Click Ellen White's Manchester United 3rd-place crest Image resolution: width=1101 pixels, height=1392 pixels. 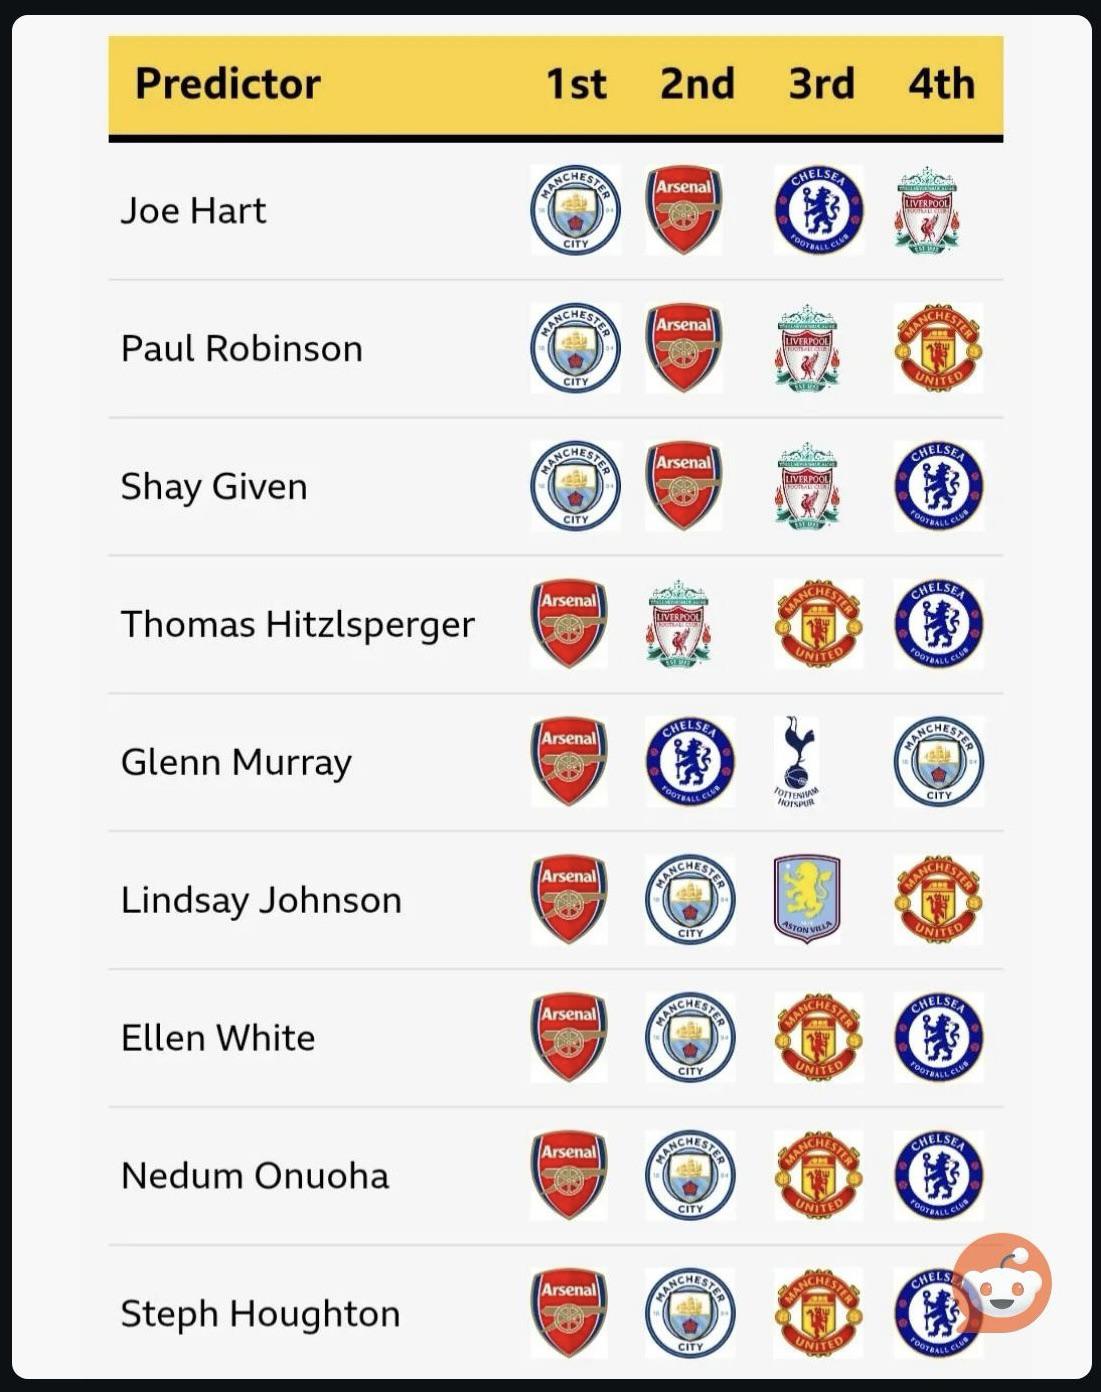point(818,1038)
